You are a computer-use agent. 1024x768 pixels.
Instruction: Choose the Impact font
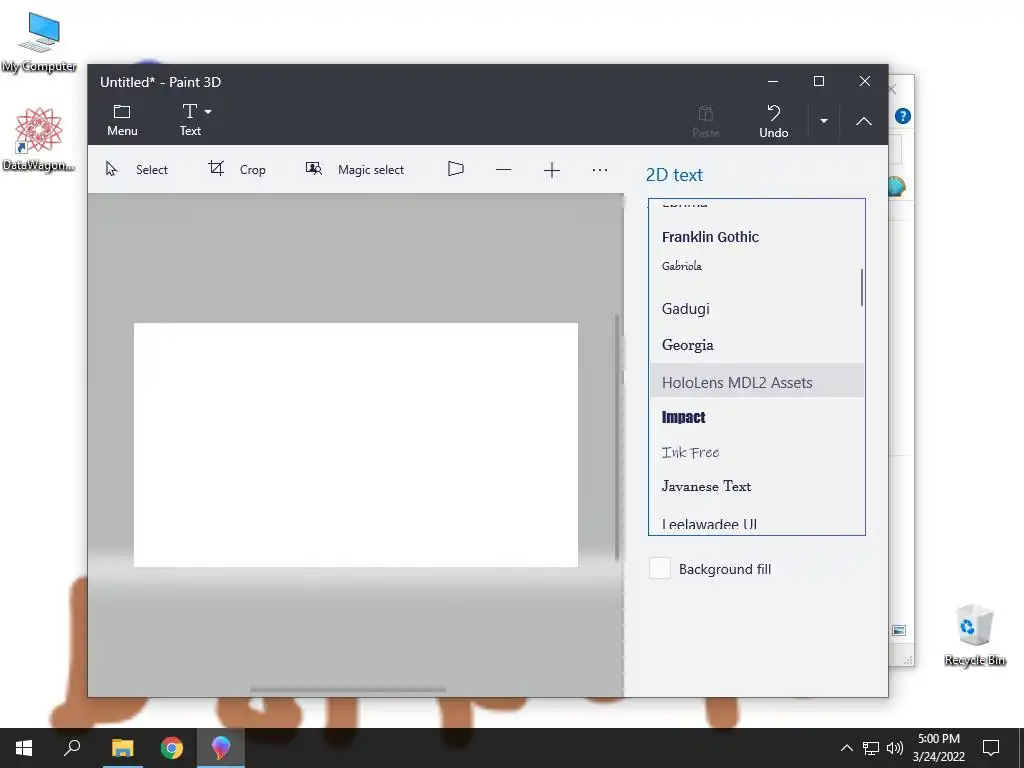pos(757,417)
